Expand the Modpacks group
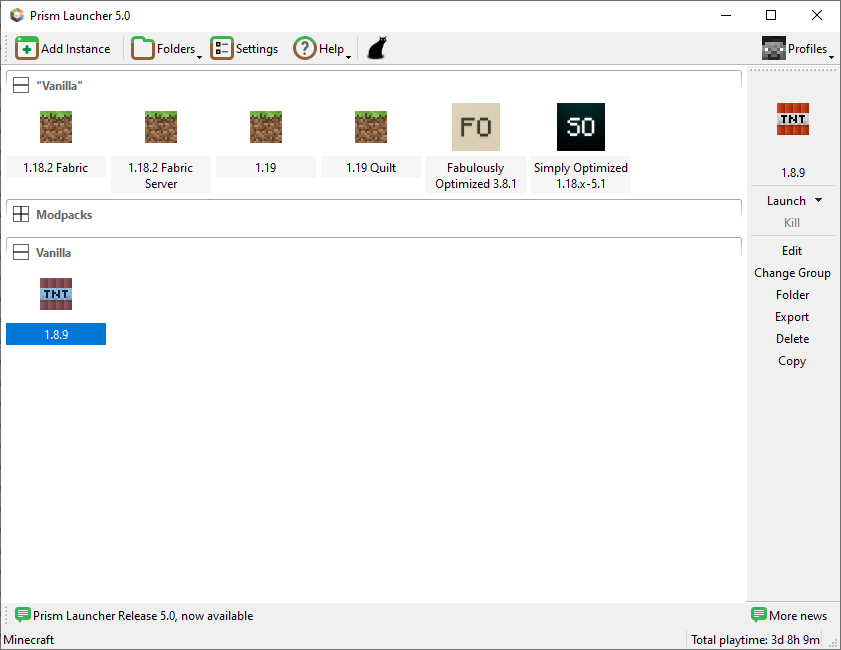 20,214
